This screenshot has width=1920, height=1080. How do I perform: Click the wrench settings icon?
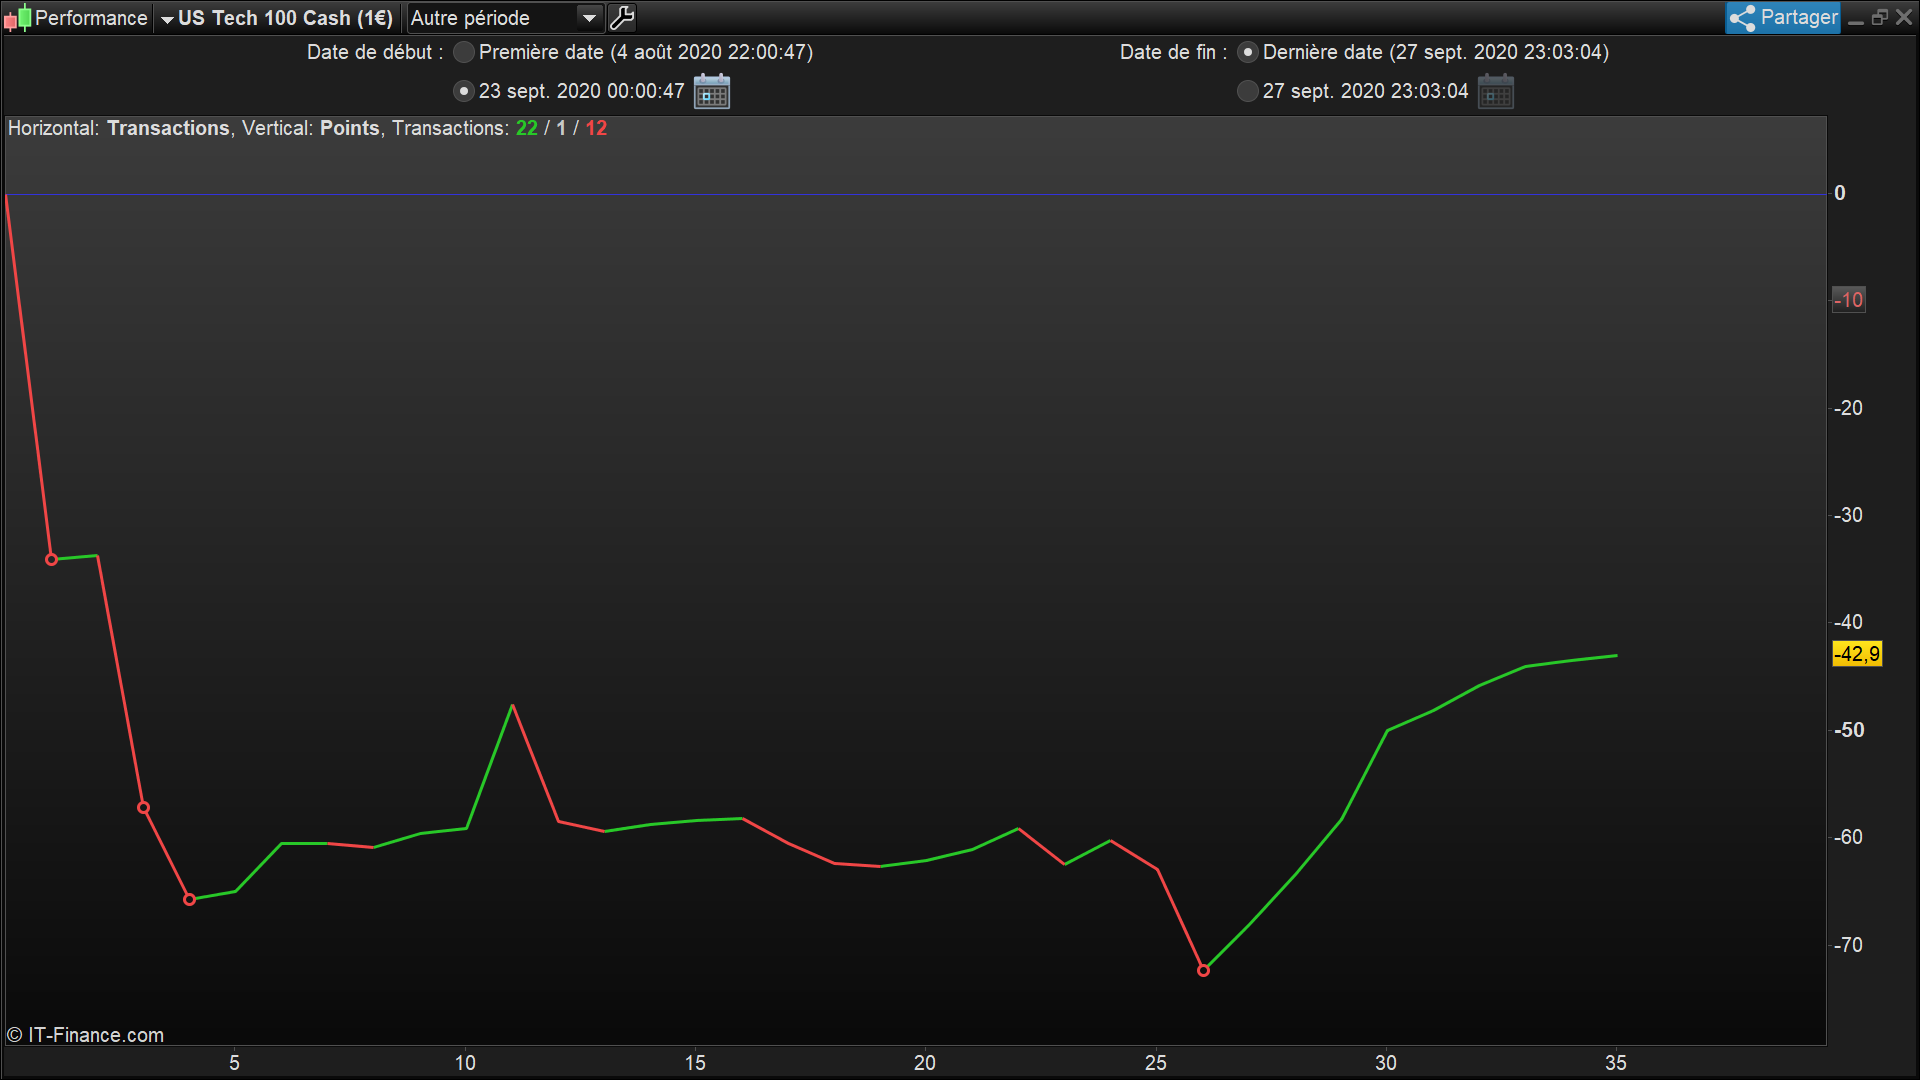pos(622,18)
